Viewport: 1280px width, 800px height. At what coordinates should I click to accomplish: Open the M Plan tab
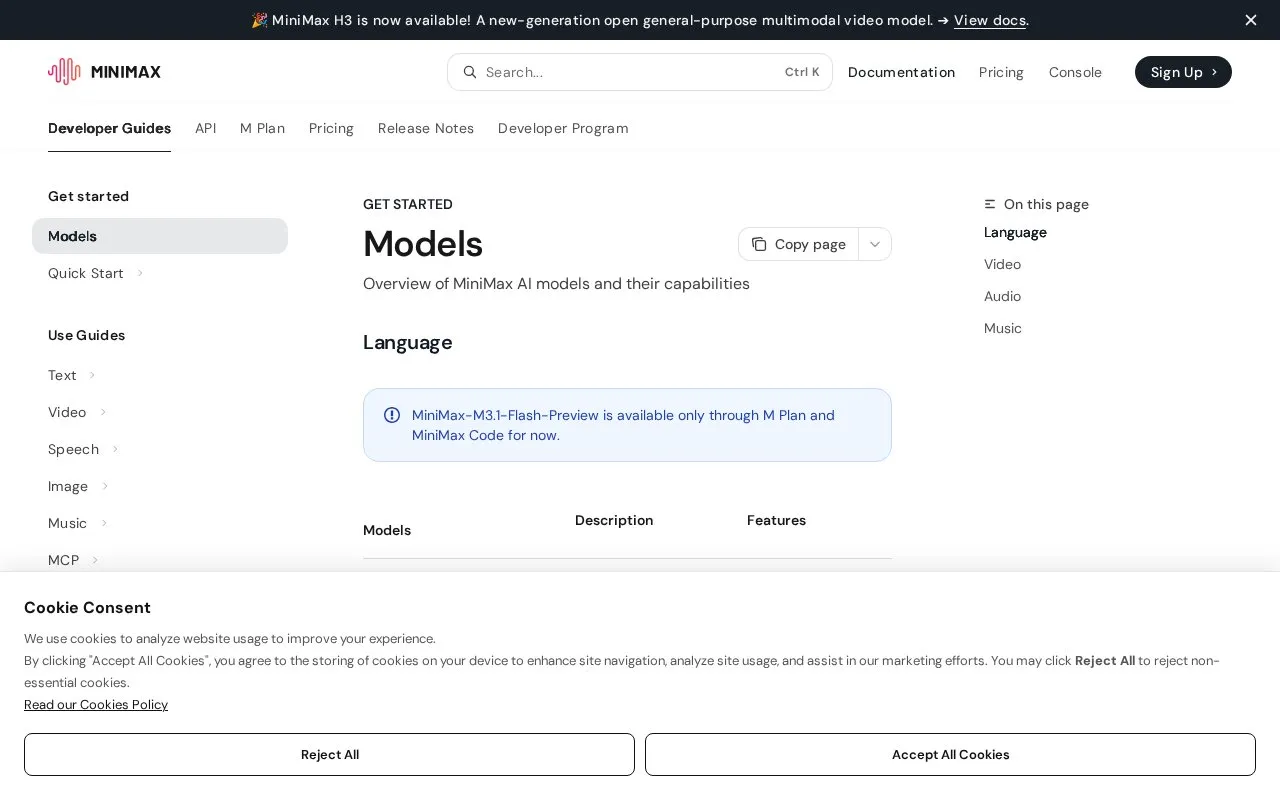[262, 128]
